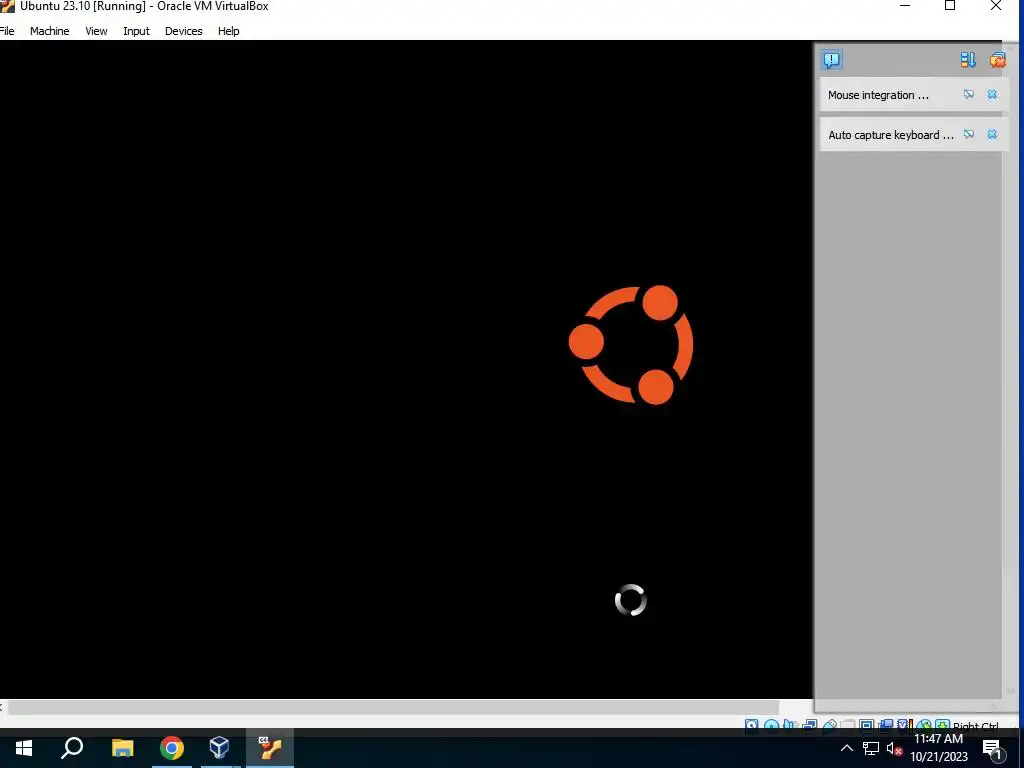Viewport: 1024px width, 768px height.
Task: Open the Machine menu
Action: (x=50, y=31)
